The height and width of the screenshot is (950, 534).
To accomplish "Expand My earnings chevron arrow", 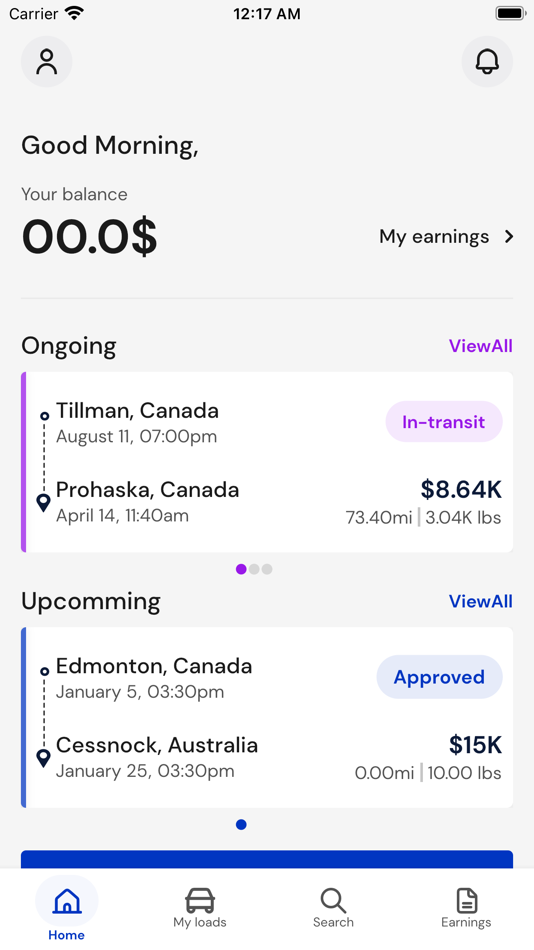I will pos(509,236).
